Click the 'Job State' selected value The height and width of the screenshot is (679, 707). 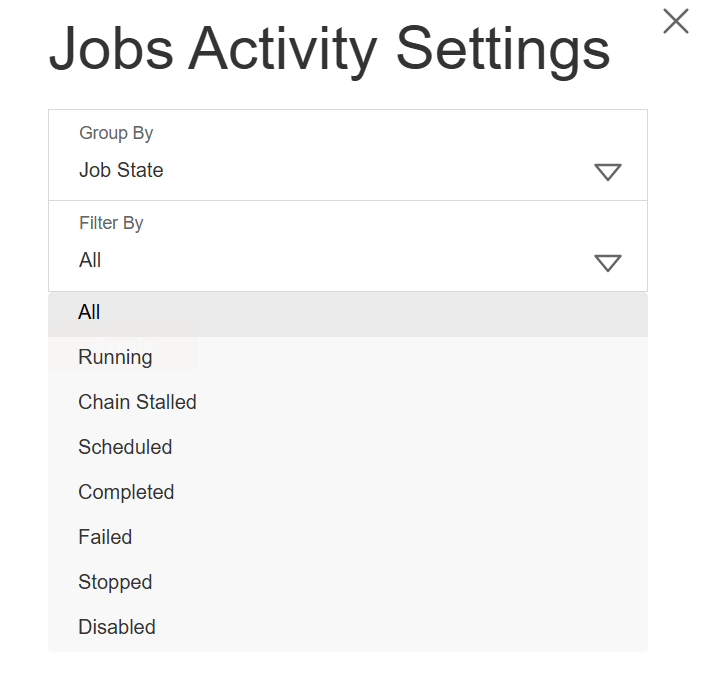pyautogui.click(x=121, y=170)
